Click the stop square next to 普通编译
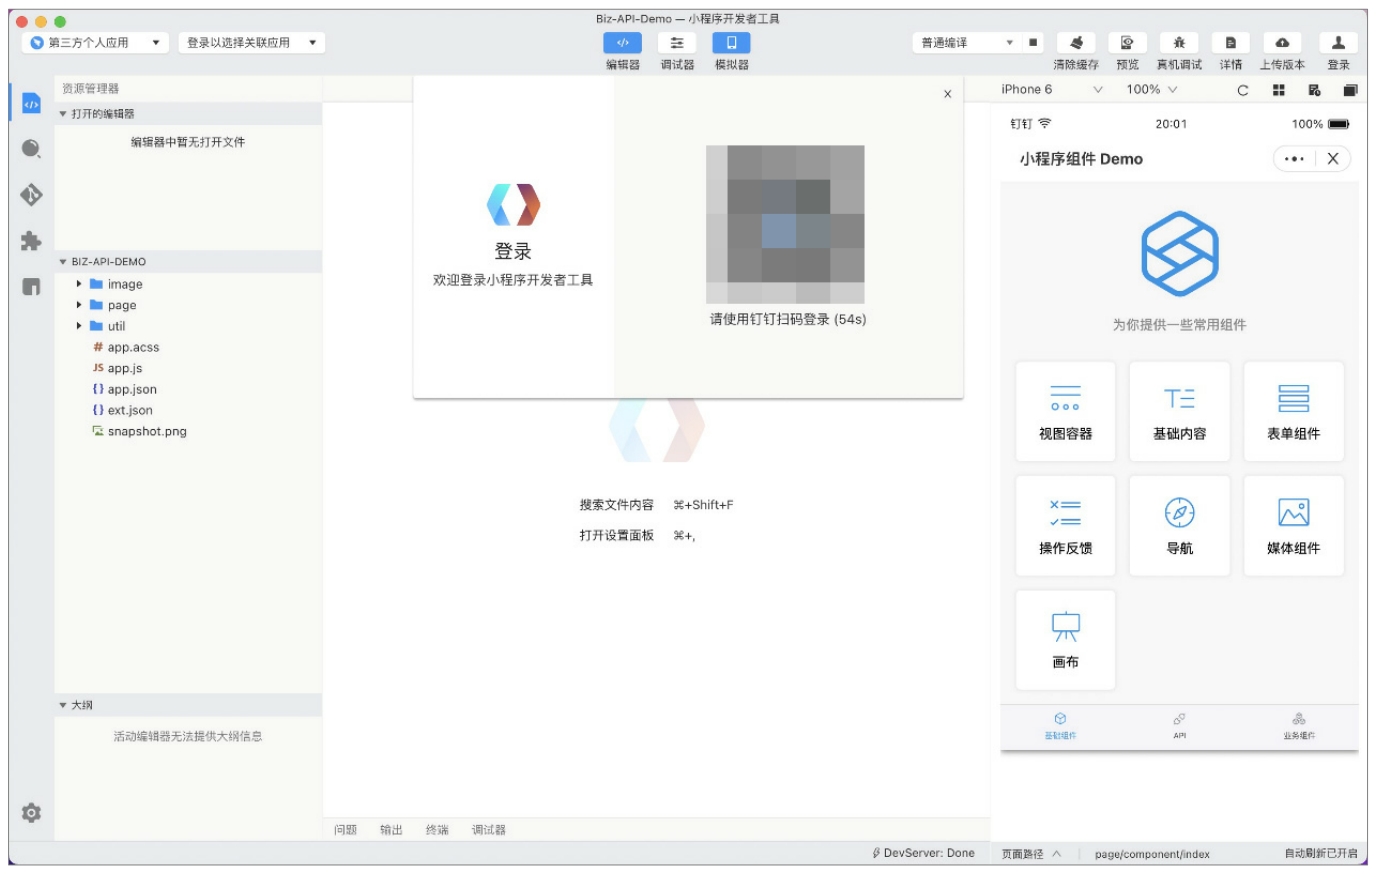1381x877 pixels. 1033,43
